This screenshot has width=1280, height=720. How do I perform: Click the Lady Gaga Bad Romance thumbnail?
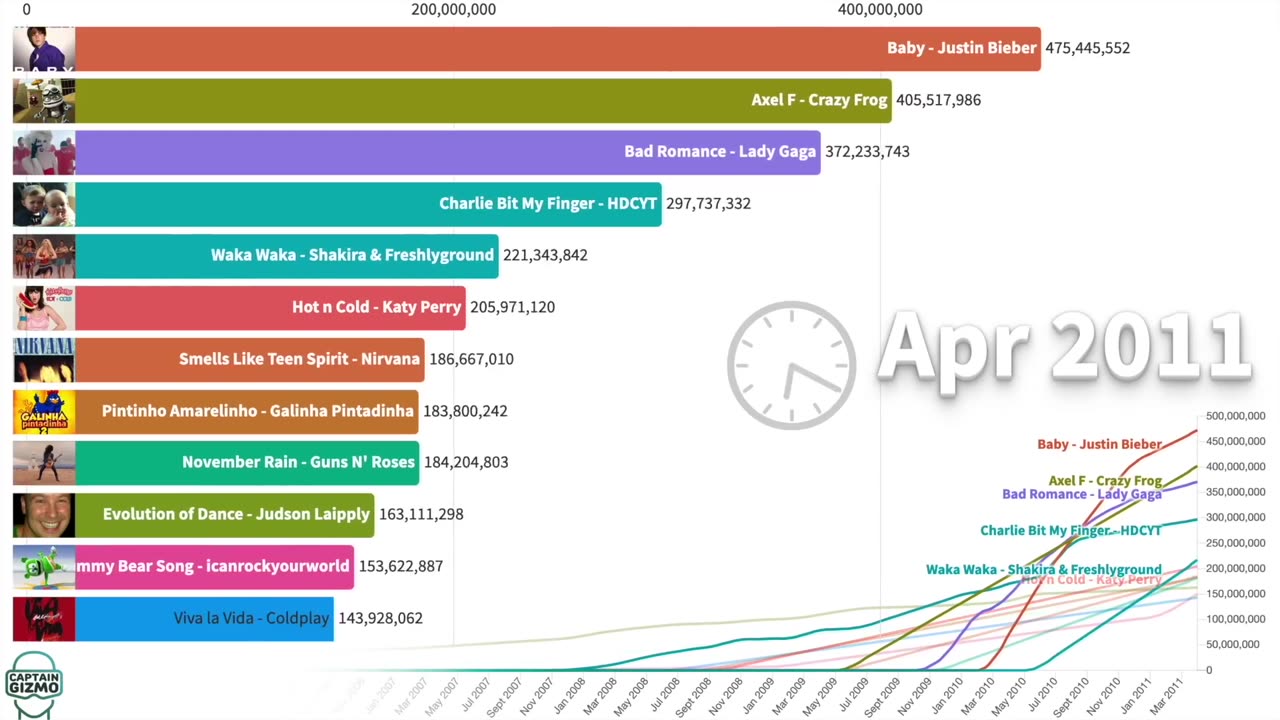(x=44, y=152)
